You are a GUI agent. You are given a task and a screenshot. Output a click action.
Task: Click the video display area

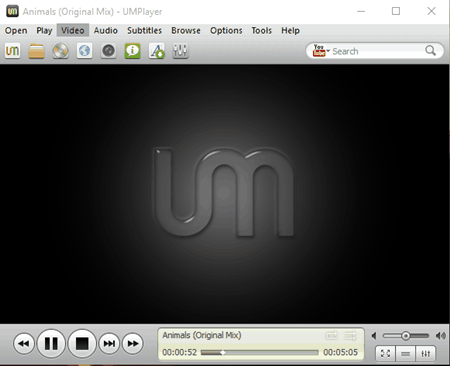[225, 194]
